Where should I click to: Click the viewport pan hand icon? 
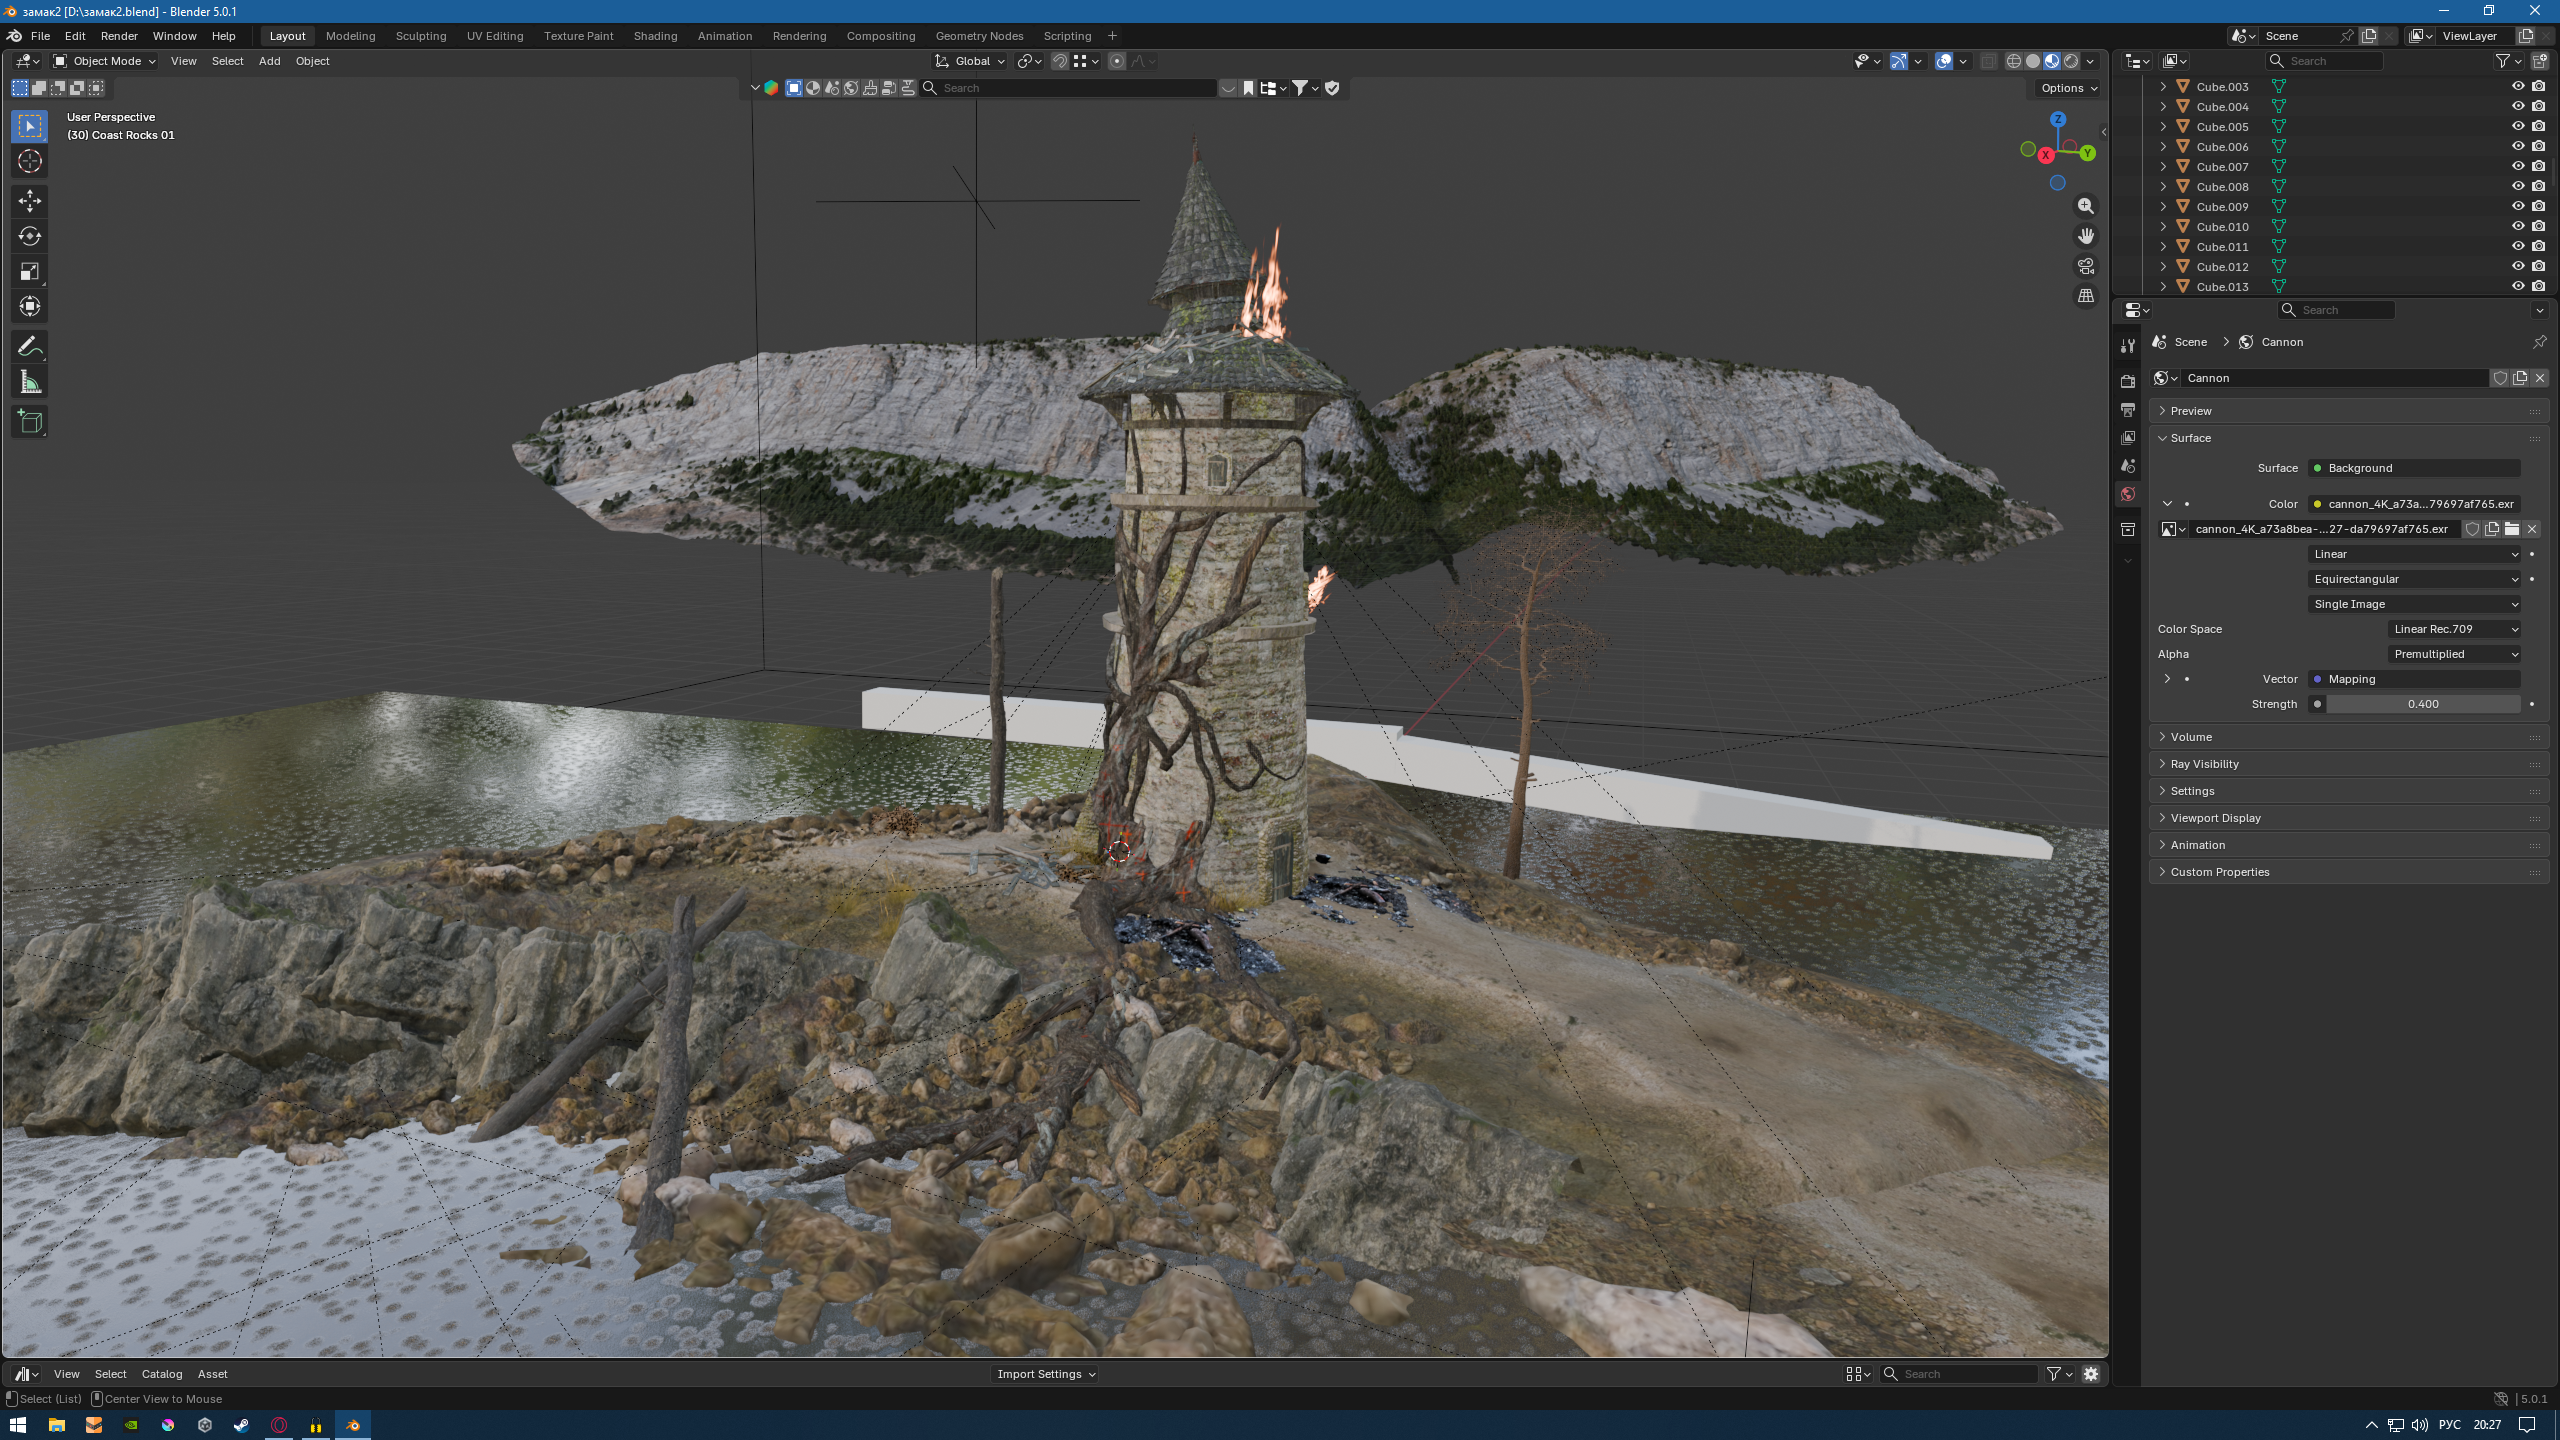coord(2085,236)
